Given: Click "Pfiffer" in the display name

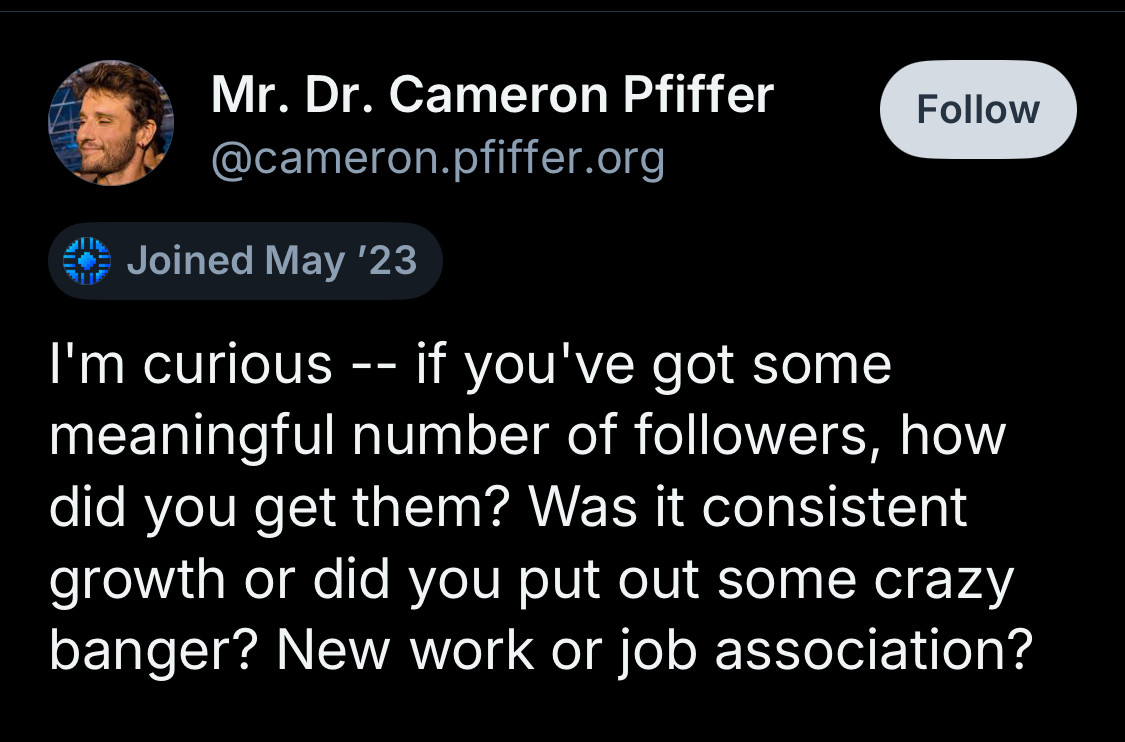Looking at the screenshot, I should pyautogui.click(x=698, y=95).
